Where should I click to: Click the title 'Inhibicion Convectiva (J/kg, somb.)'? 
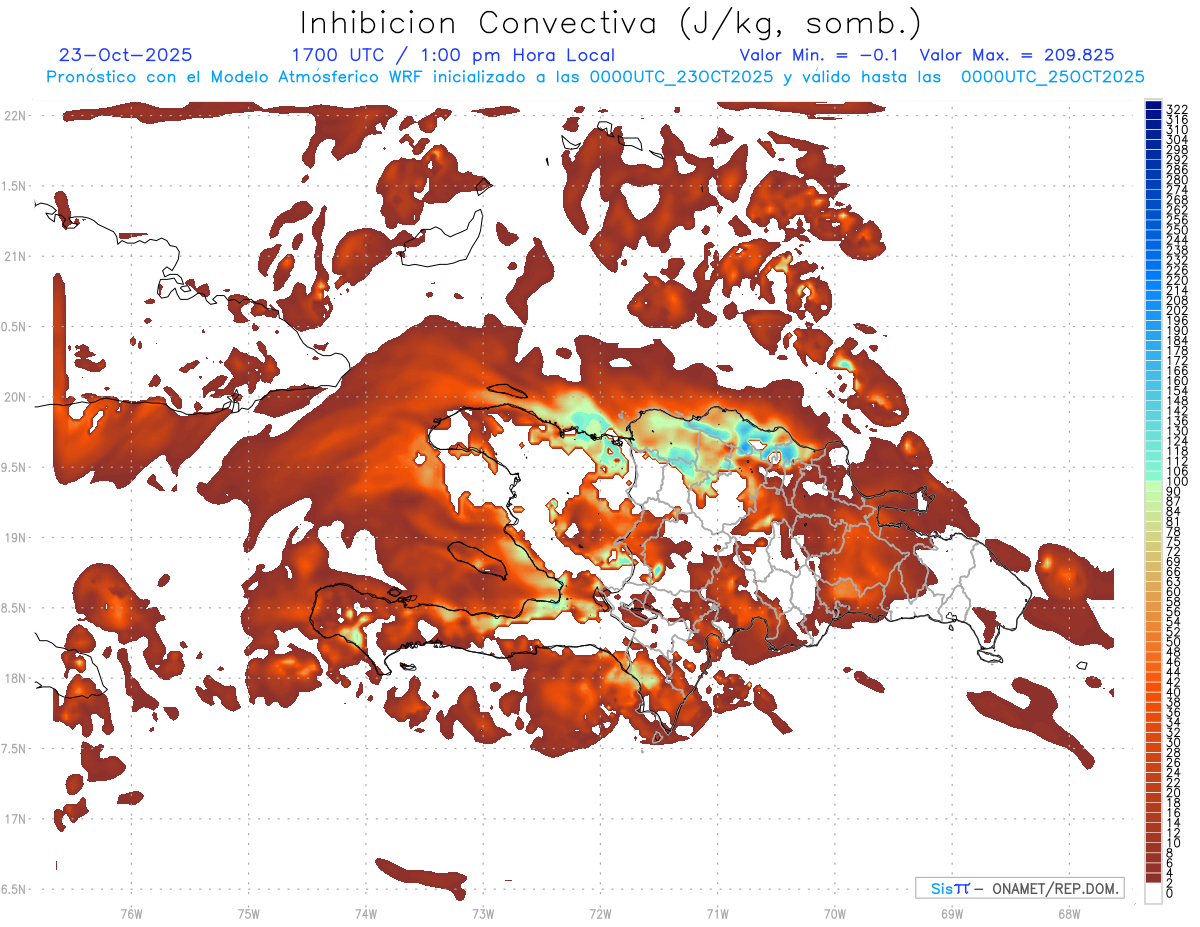pos(610,23)
